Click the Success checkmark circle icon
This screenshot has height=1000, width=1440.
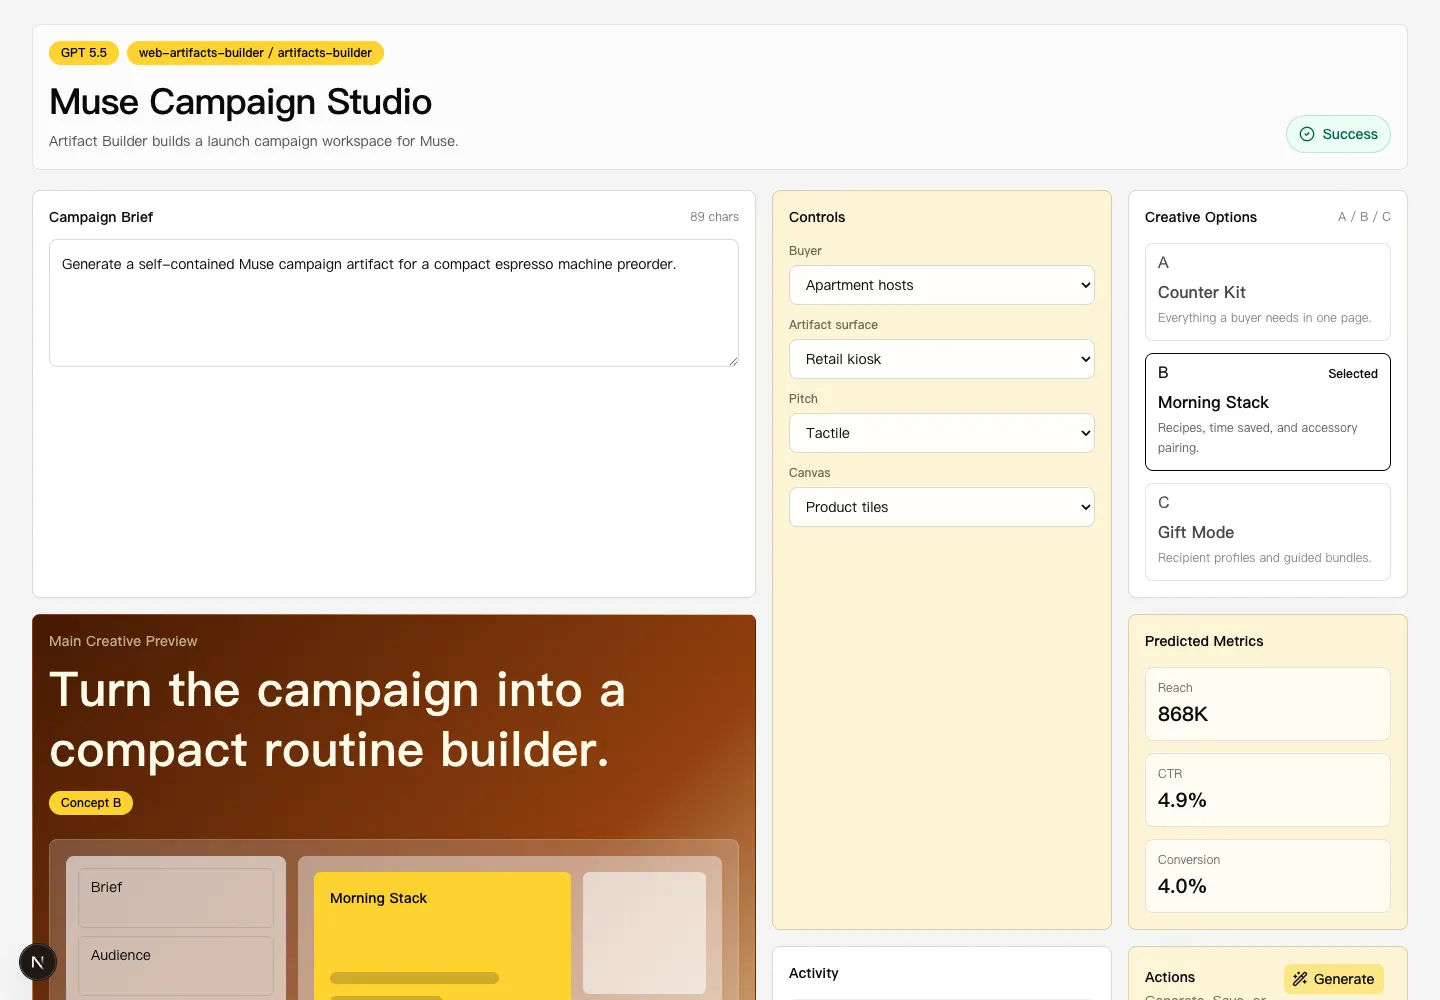[1307, 134]
